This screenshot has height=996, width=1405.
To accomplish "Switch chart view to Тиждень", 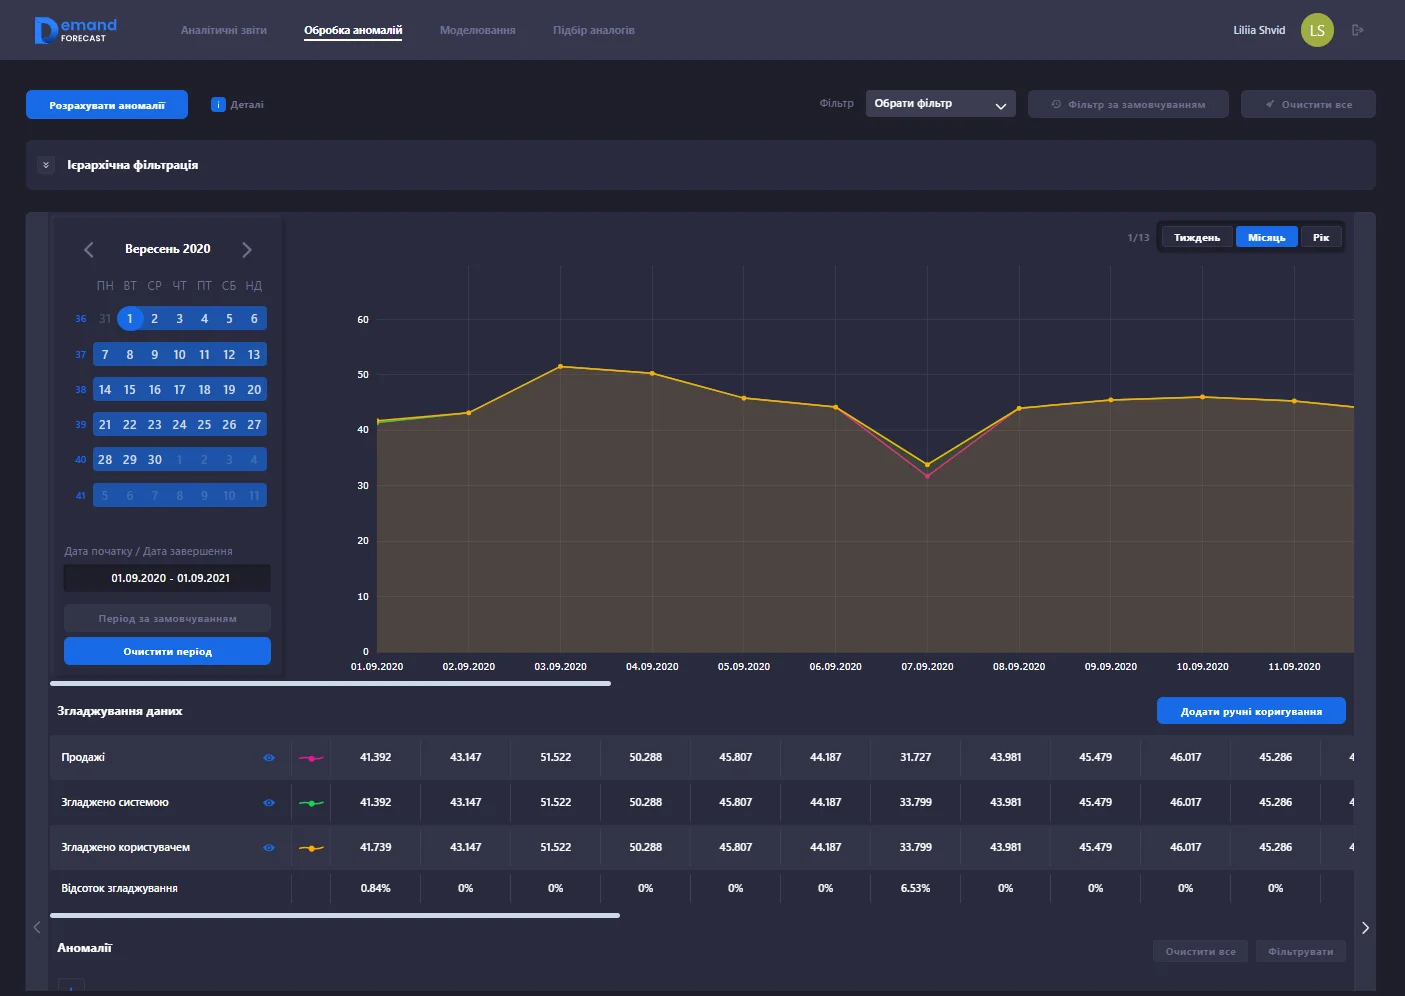I will point(1196,237).
